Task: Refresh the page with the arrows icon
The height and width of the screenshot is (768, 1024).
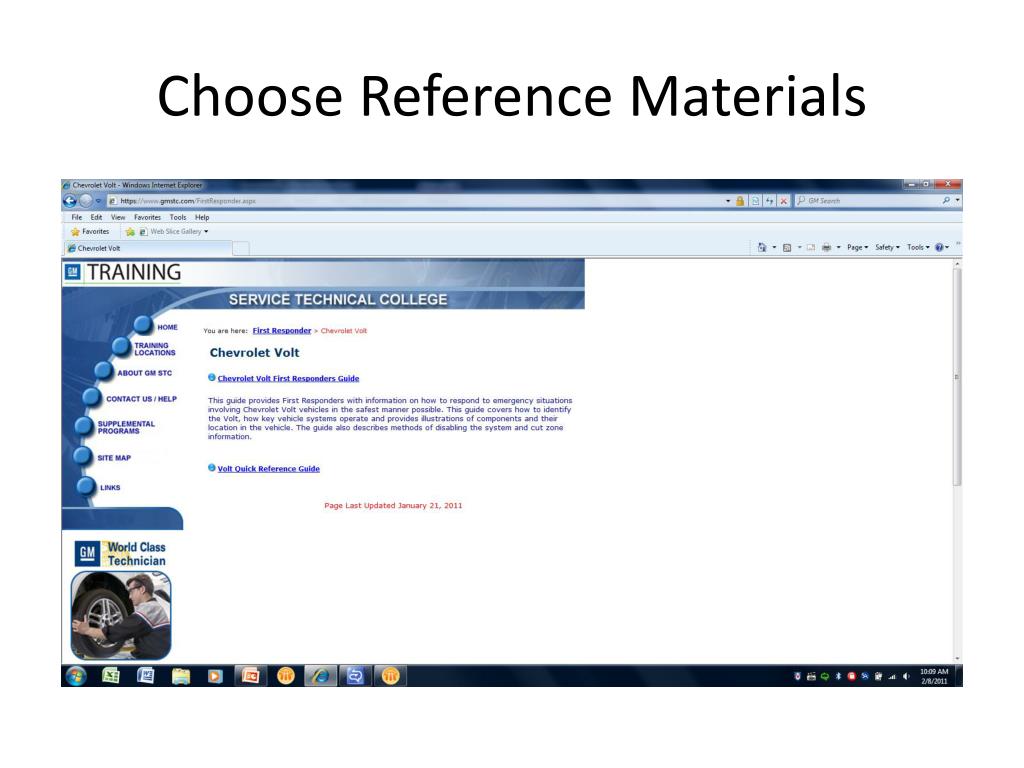Action: pyautogui.click(x=770, y=201)
